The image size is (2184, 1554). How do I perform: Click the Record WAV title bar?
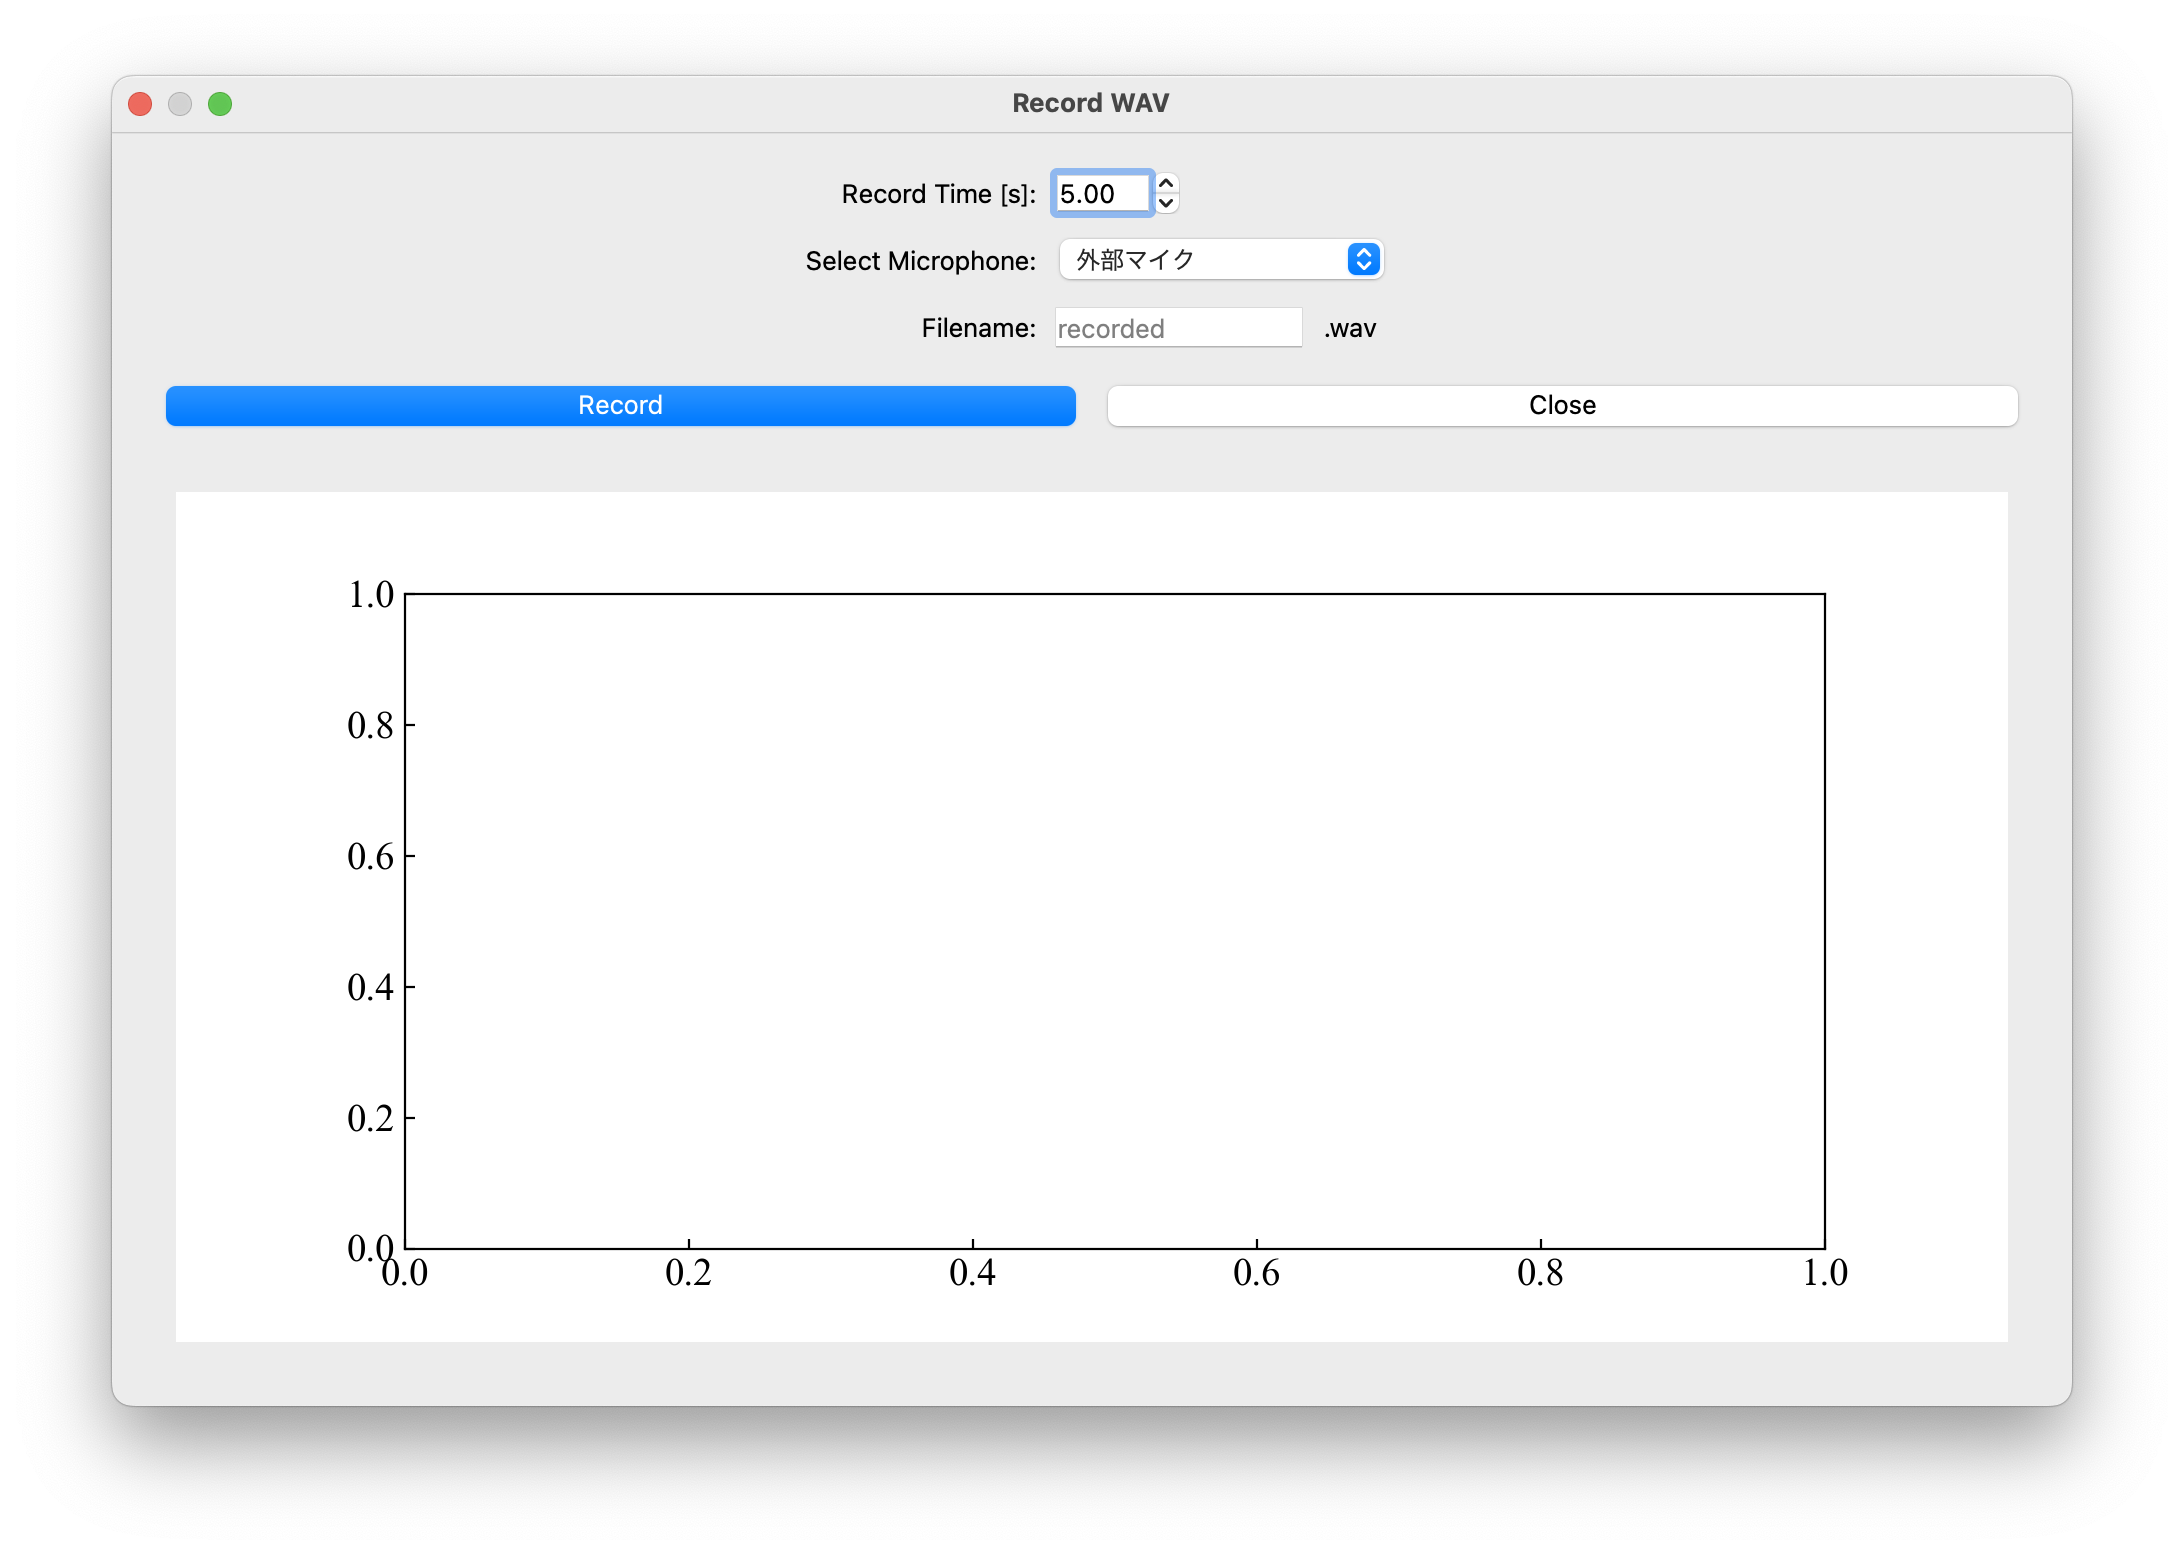(x=1090, y=103)
